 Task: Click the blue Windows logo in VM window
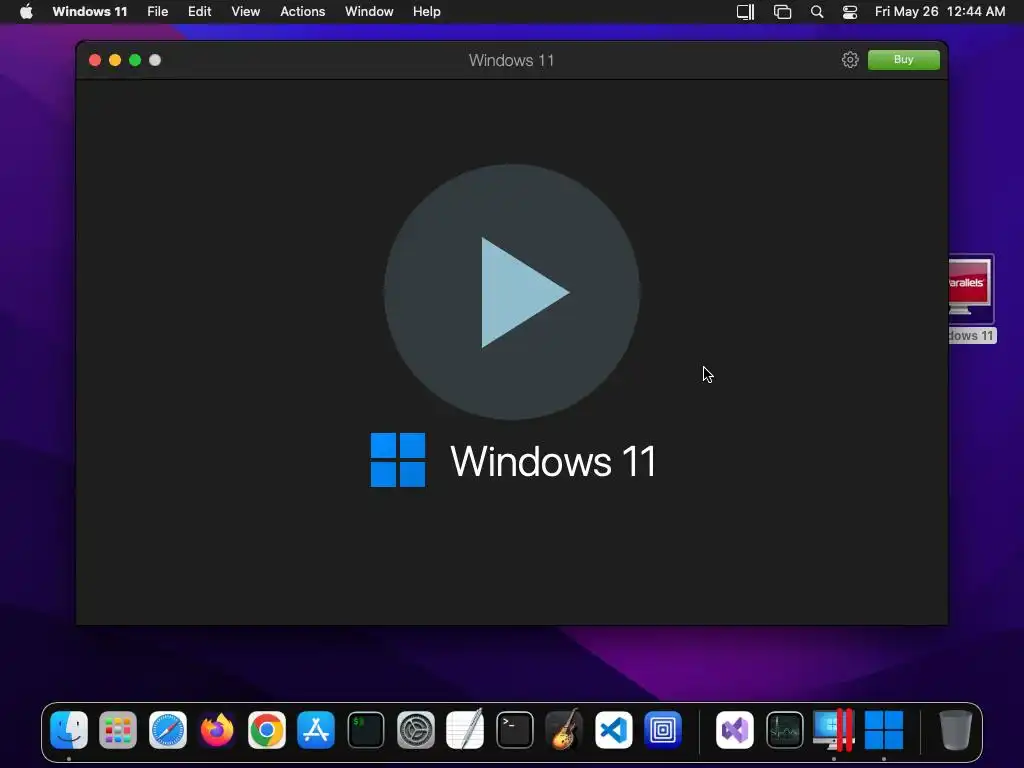click(x=398, y=460)
